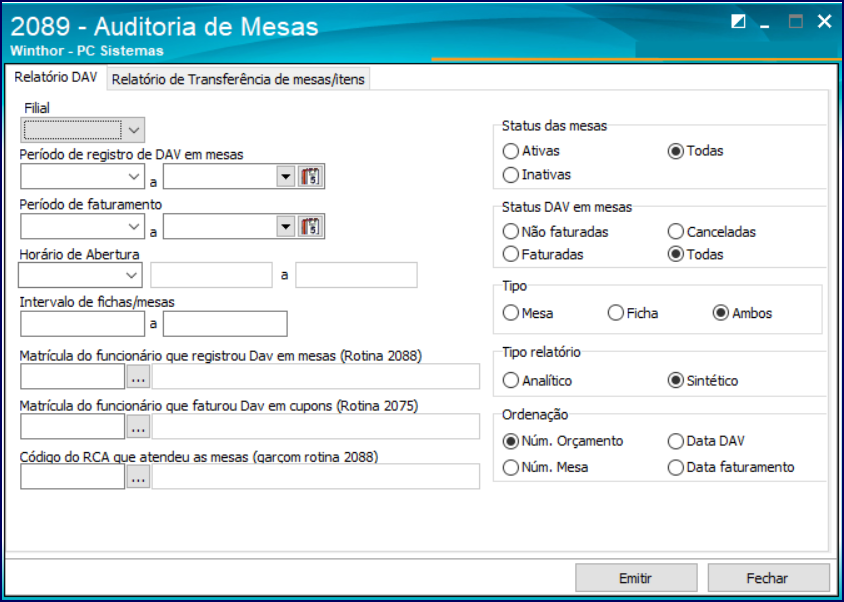844x602 pixels.
Task: Open Relatório de Transferência de mesas/itens tab
Action: (x=238, y=79)
